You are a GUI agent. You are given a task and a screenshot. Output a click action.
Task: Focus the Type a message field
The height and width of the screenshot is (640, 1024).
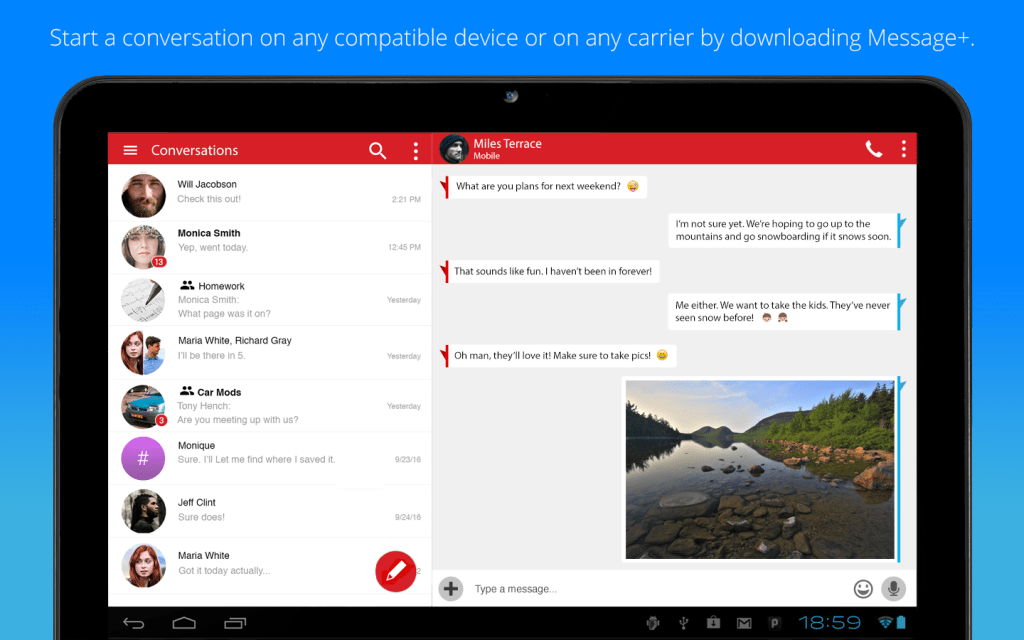point(650,589)
